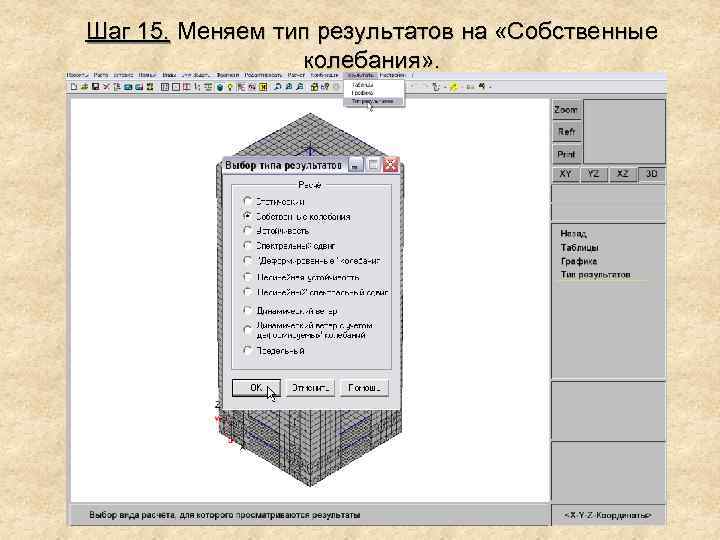720x540 pixels.
Task: Click Графика in the right panel
Action: coord(579,261)
